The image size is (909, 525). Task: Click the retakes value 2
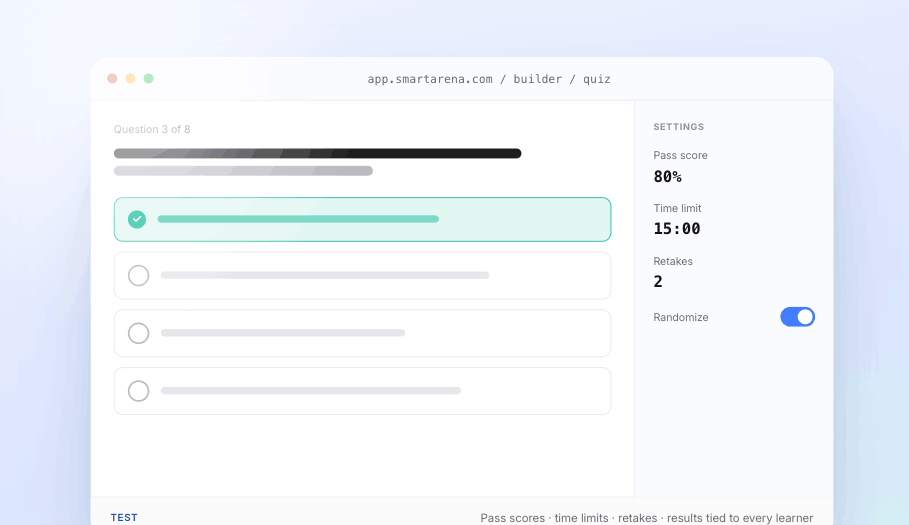click(x=658, y=282)
